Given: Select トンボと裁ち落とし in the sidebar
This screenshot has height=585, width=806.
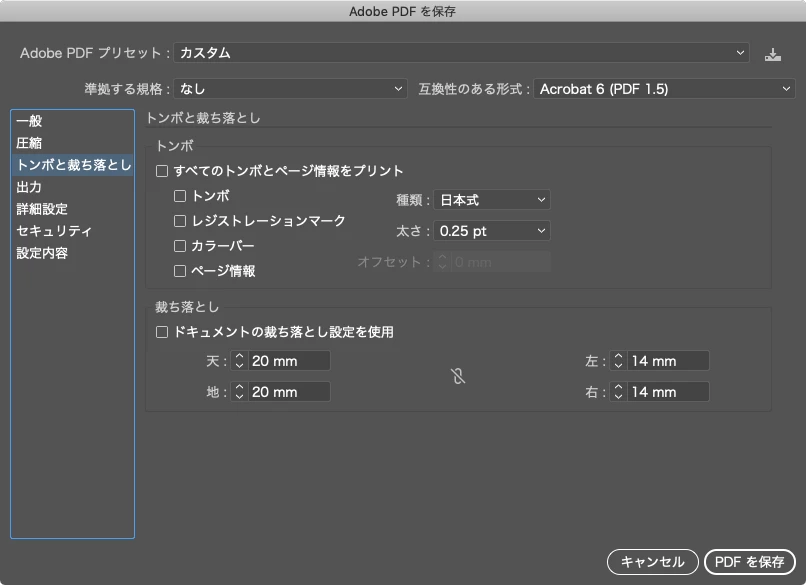Looking at the screenshot, I should [x=72, y=165].
